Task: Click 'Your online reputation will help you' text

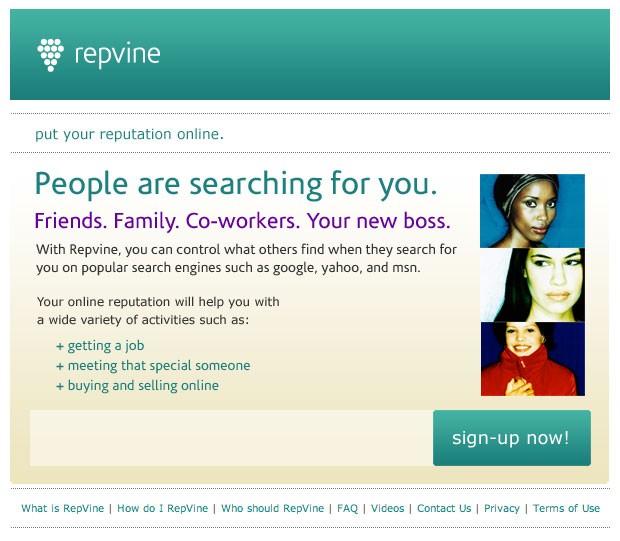Action: point(158,311)
